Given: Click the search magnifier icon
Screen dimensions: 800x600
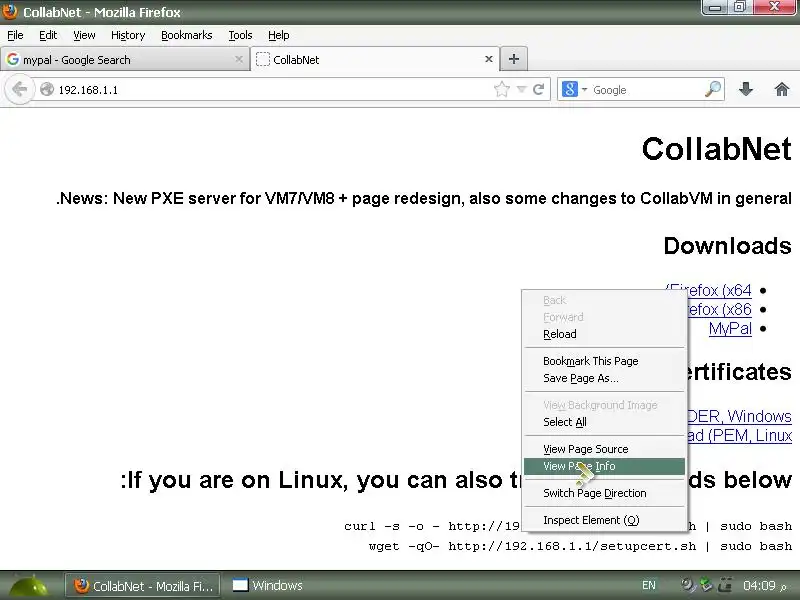Looking at the screenshot, I should 713,89.
